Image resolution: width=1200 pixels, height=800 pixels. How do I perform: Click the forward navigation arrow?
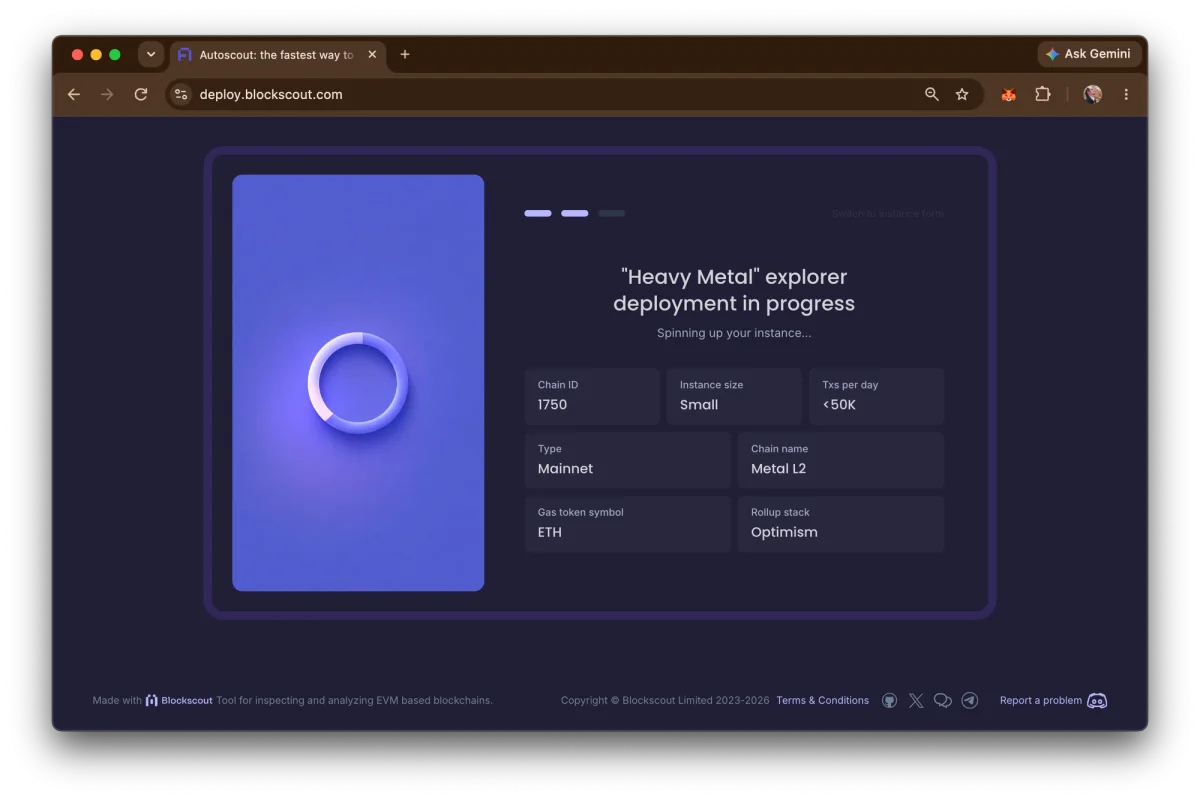(x=107, y=94)
